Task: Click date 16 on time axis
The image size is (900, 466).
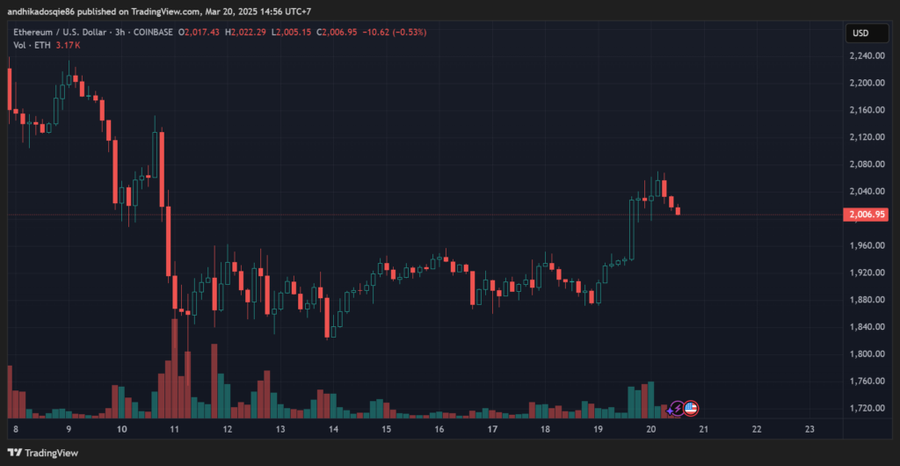Action: (x=439, y=429)
